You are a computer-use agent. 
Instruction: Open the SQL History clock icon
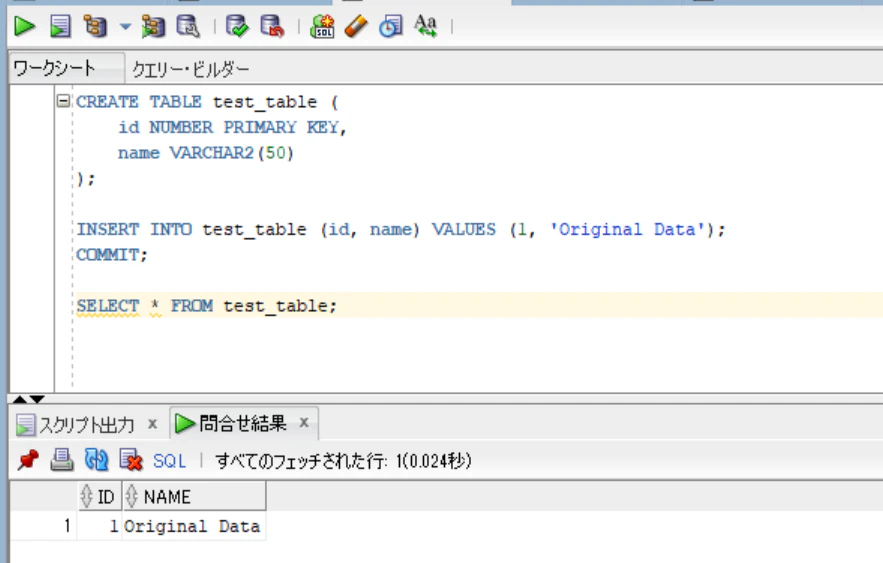point(390,26)
